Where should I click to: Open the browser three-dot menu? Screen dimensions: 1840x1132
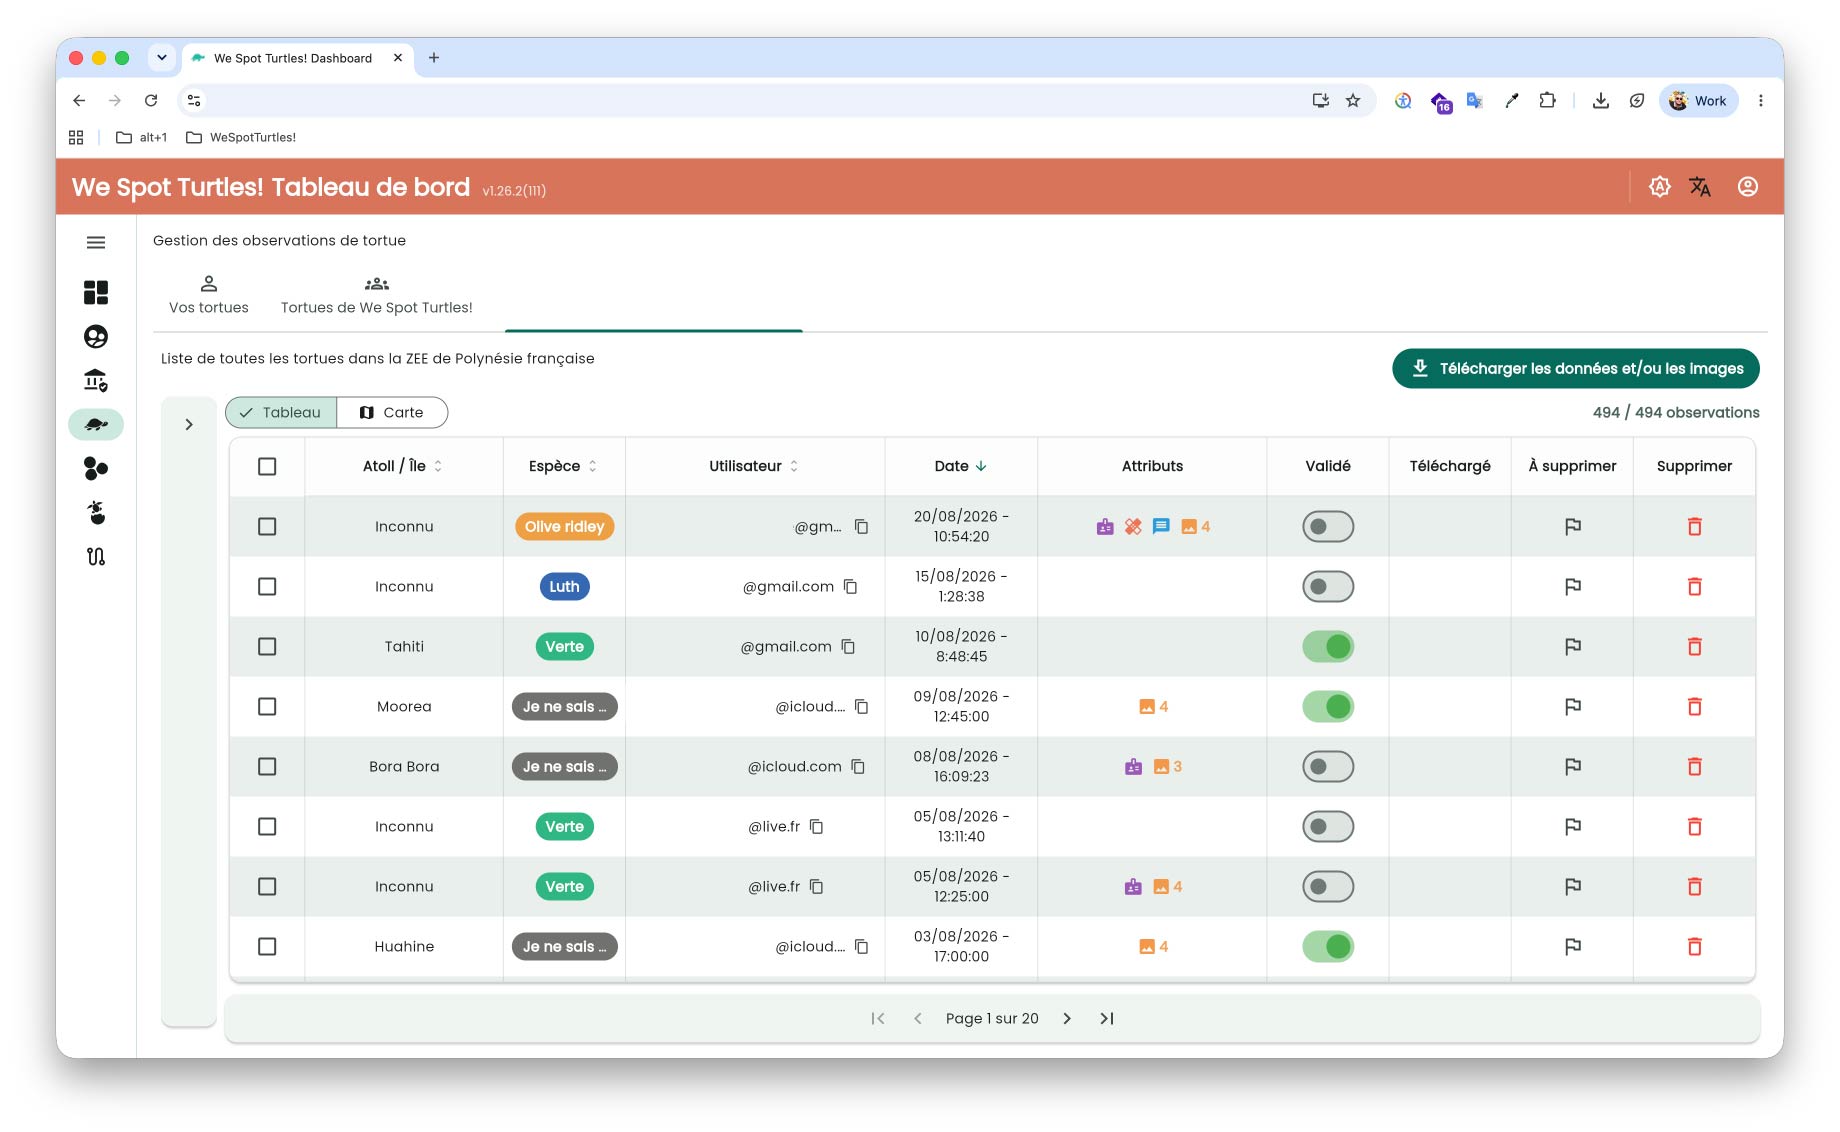(1761, 101)
